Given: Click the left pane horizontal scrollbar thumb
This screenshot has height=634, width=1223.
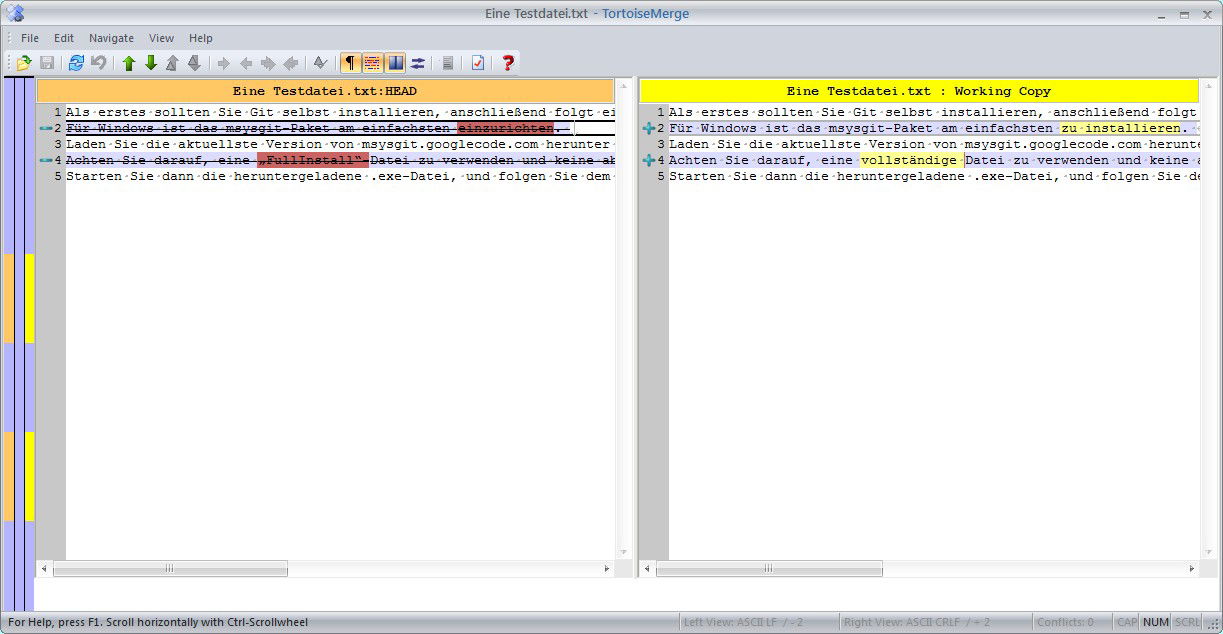Looking at the screenshot, I should click(170, 568).
